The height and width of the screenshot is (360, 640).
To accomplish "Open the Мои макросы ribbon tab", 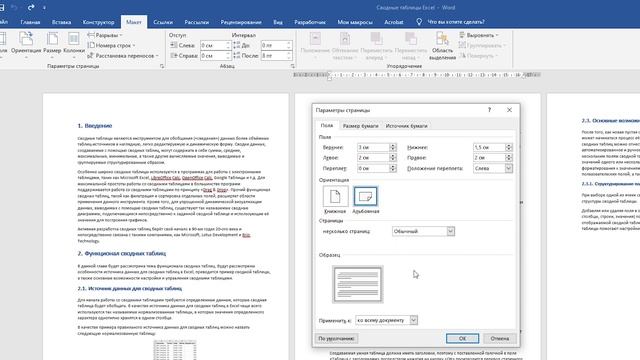I will (x=355, y=22).
